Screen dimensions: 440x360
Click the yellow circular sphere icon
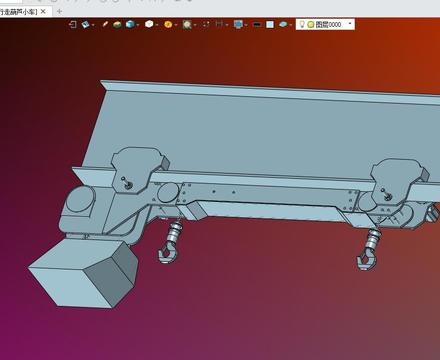168,24
